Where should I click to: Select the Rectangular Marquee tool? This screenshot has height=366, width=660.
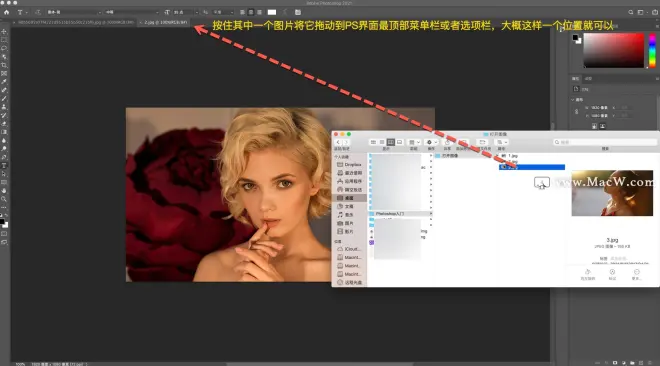tap(4, 40)
